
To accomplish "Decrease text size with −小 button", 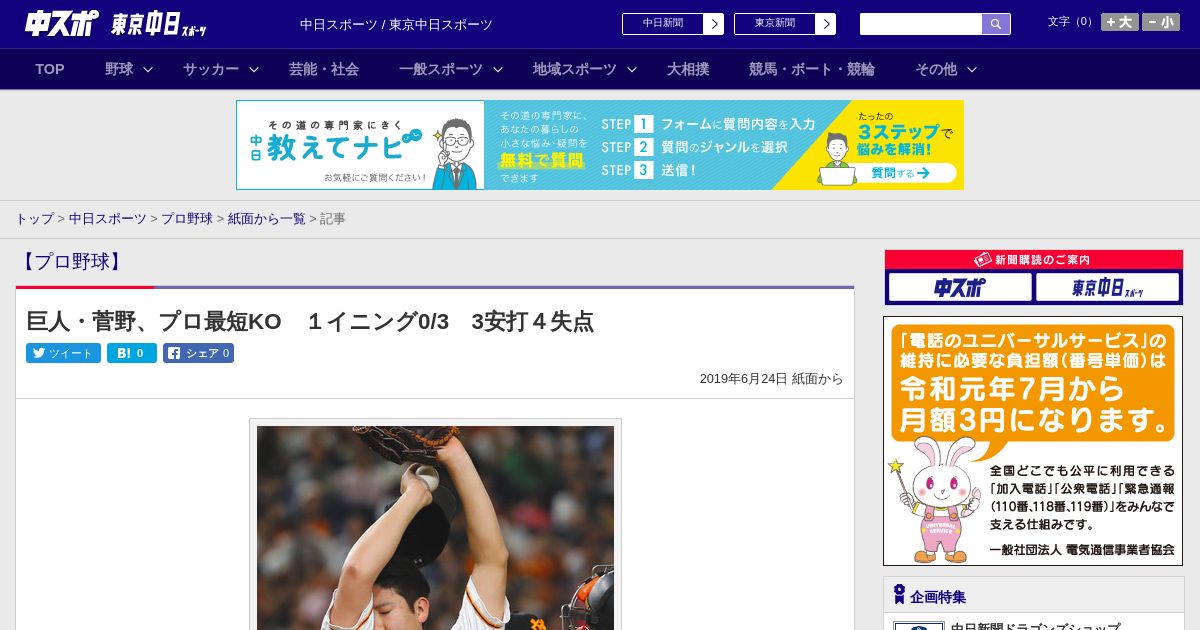I will (x=1160, y=22).
